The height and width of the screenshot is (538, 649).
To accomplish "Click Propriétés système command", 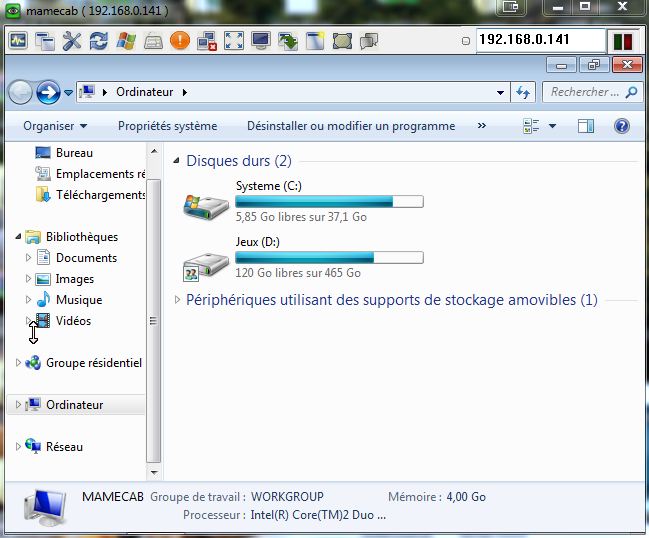I will click(x=167, y=126).
